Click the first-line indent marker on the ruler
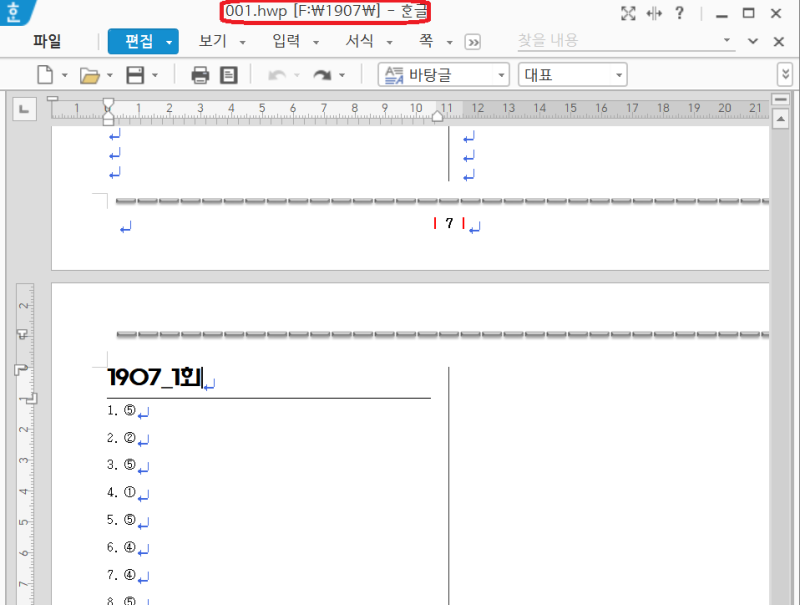Screen dimensions: 800x605 (x=108, y=103)
